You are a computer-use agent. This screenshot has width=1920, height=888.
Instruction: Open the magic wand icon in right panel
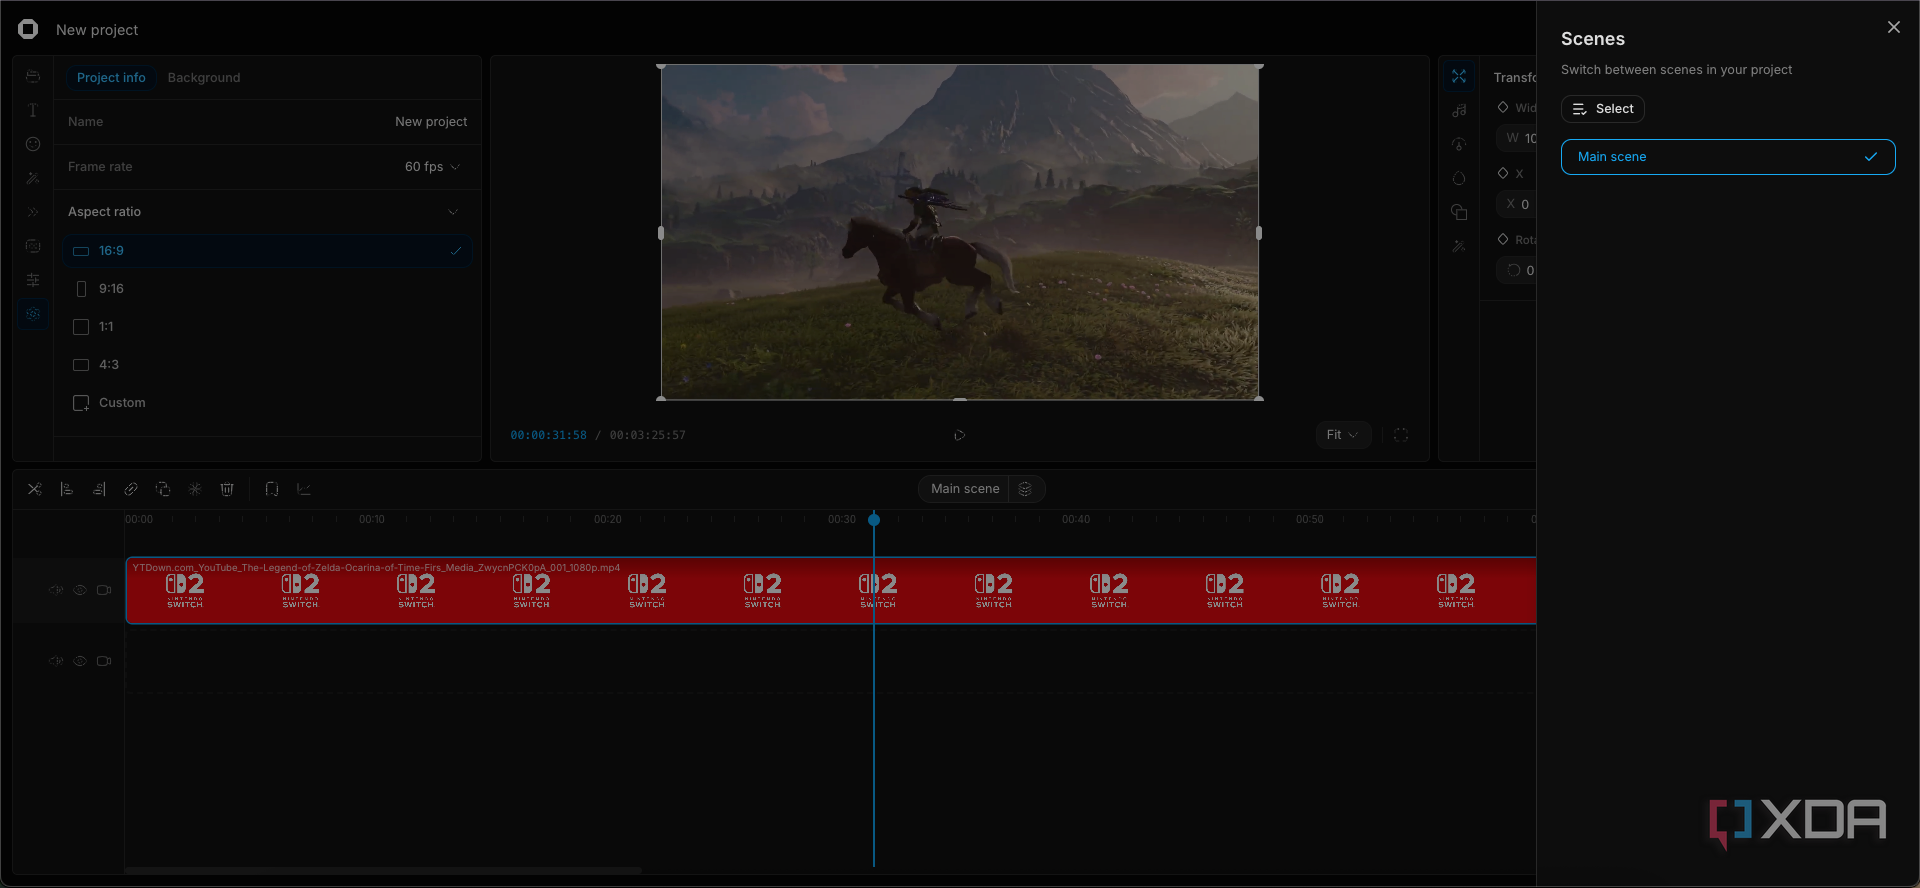(x=1459, y=246)
